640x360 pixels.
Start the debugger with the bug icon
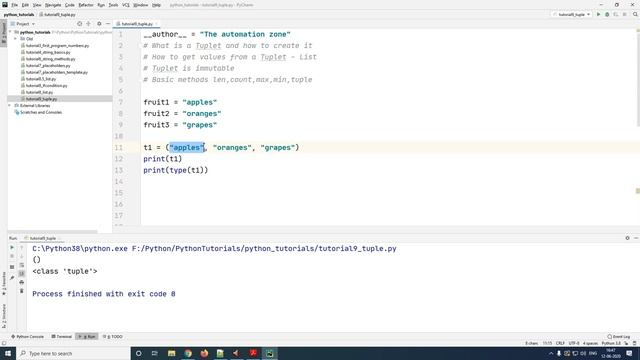(607, 14)
